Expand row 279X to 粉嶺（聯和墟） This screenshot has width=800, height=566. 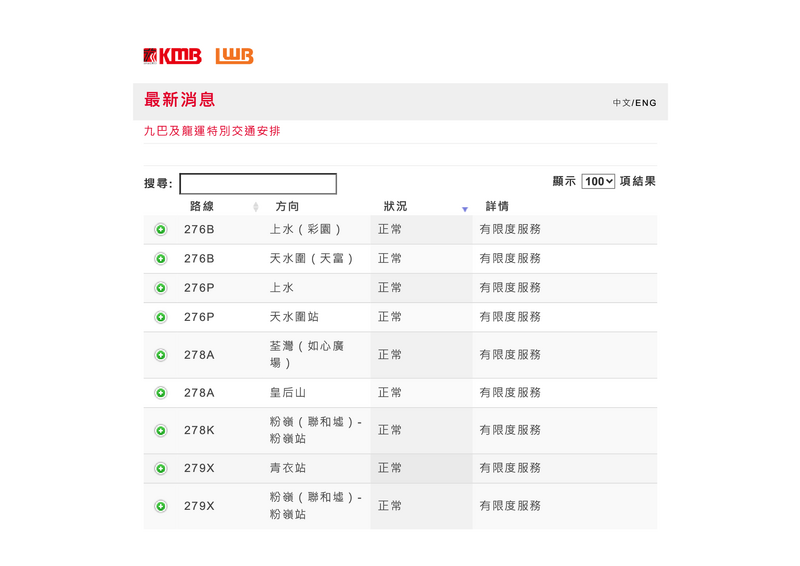(160, 506)
